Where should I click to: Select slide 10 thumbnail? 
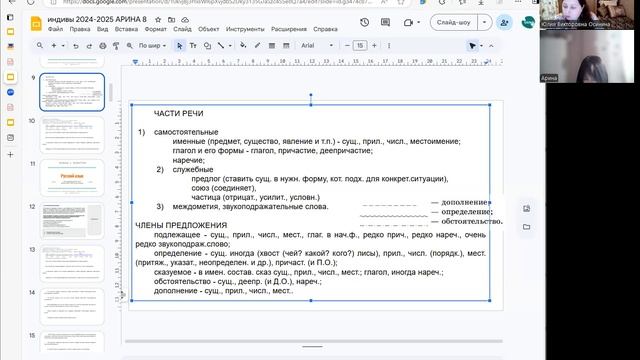click(x=72, y=135)
